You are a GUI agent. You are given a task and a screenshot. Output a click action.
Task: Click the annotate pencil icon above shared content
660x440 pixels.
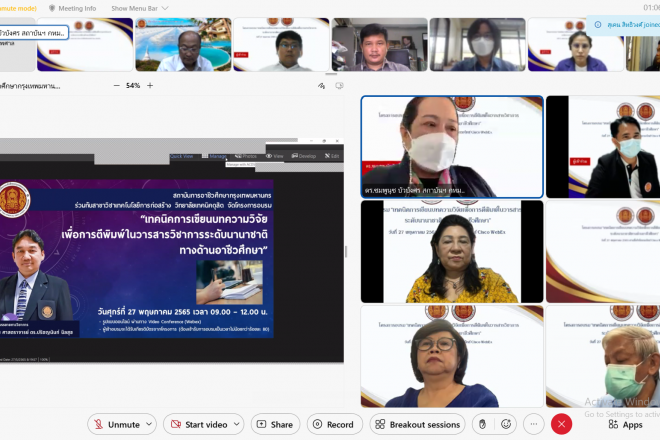[x=322, y=86]
